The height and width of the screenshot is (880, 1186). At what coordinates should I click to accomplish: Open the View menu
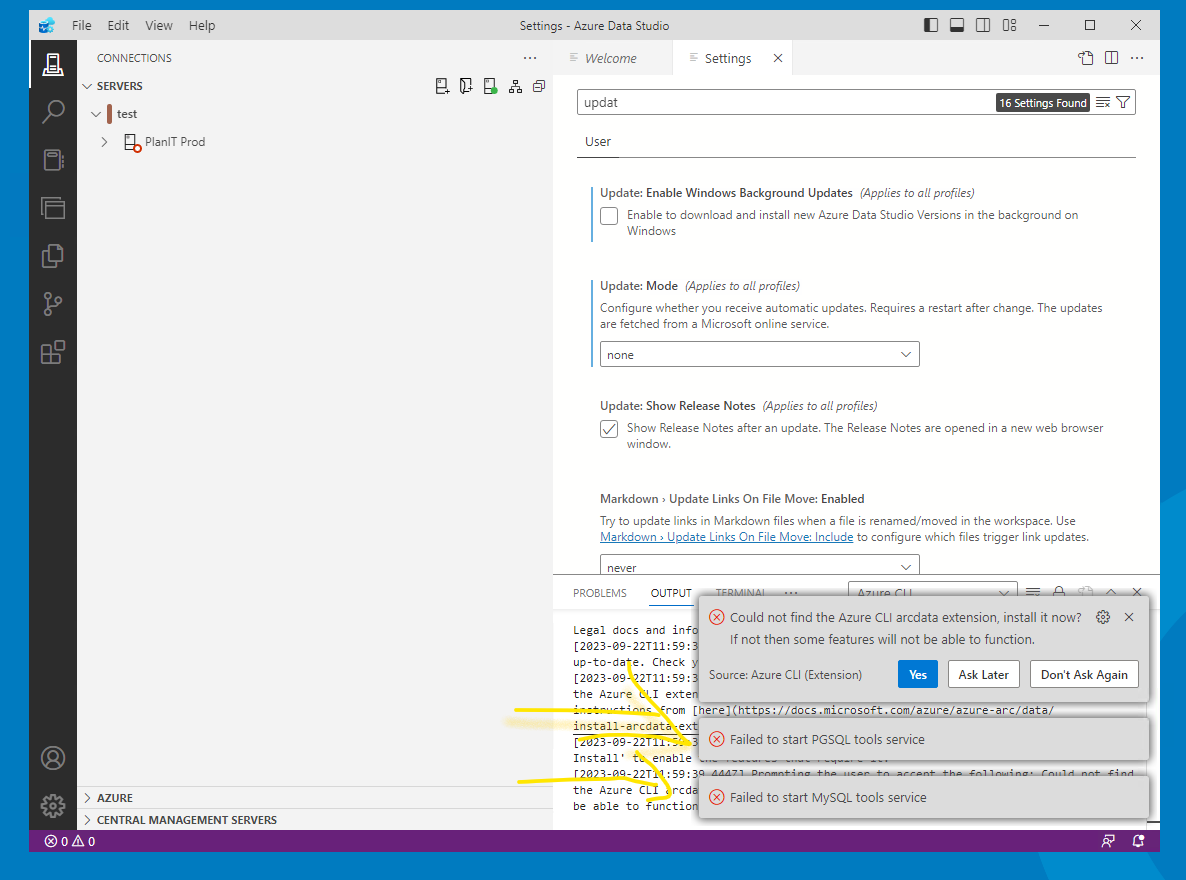[x=159, y=26]
